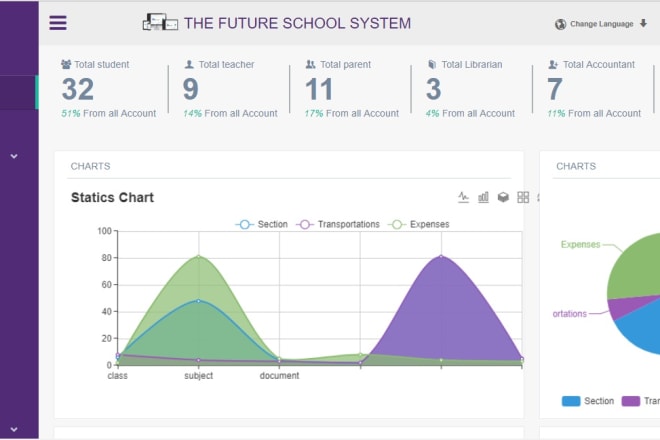Image resolution: width=660 pixels, height=440 pixels.
Task: Click the accountant count 7
Action: tap(555, 89)
